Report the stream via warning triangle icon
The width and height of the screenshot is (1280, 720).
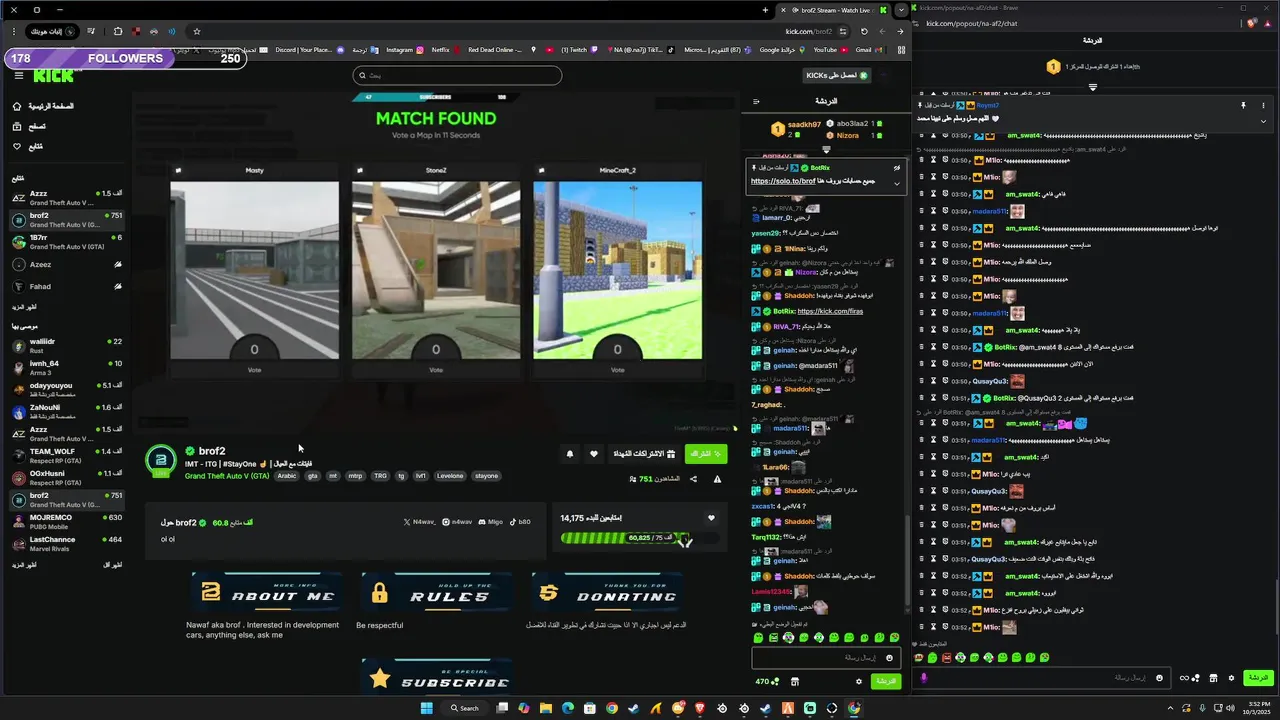coord(717,479)
